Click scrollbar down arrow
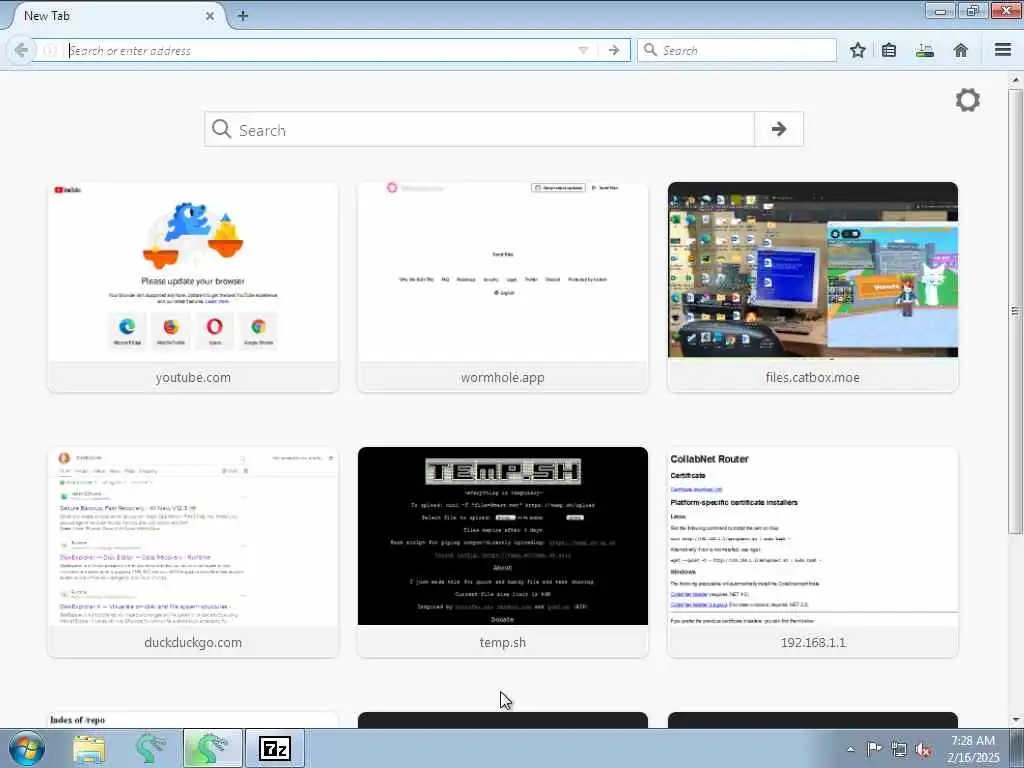 point(1015,720)
